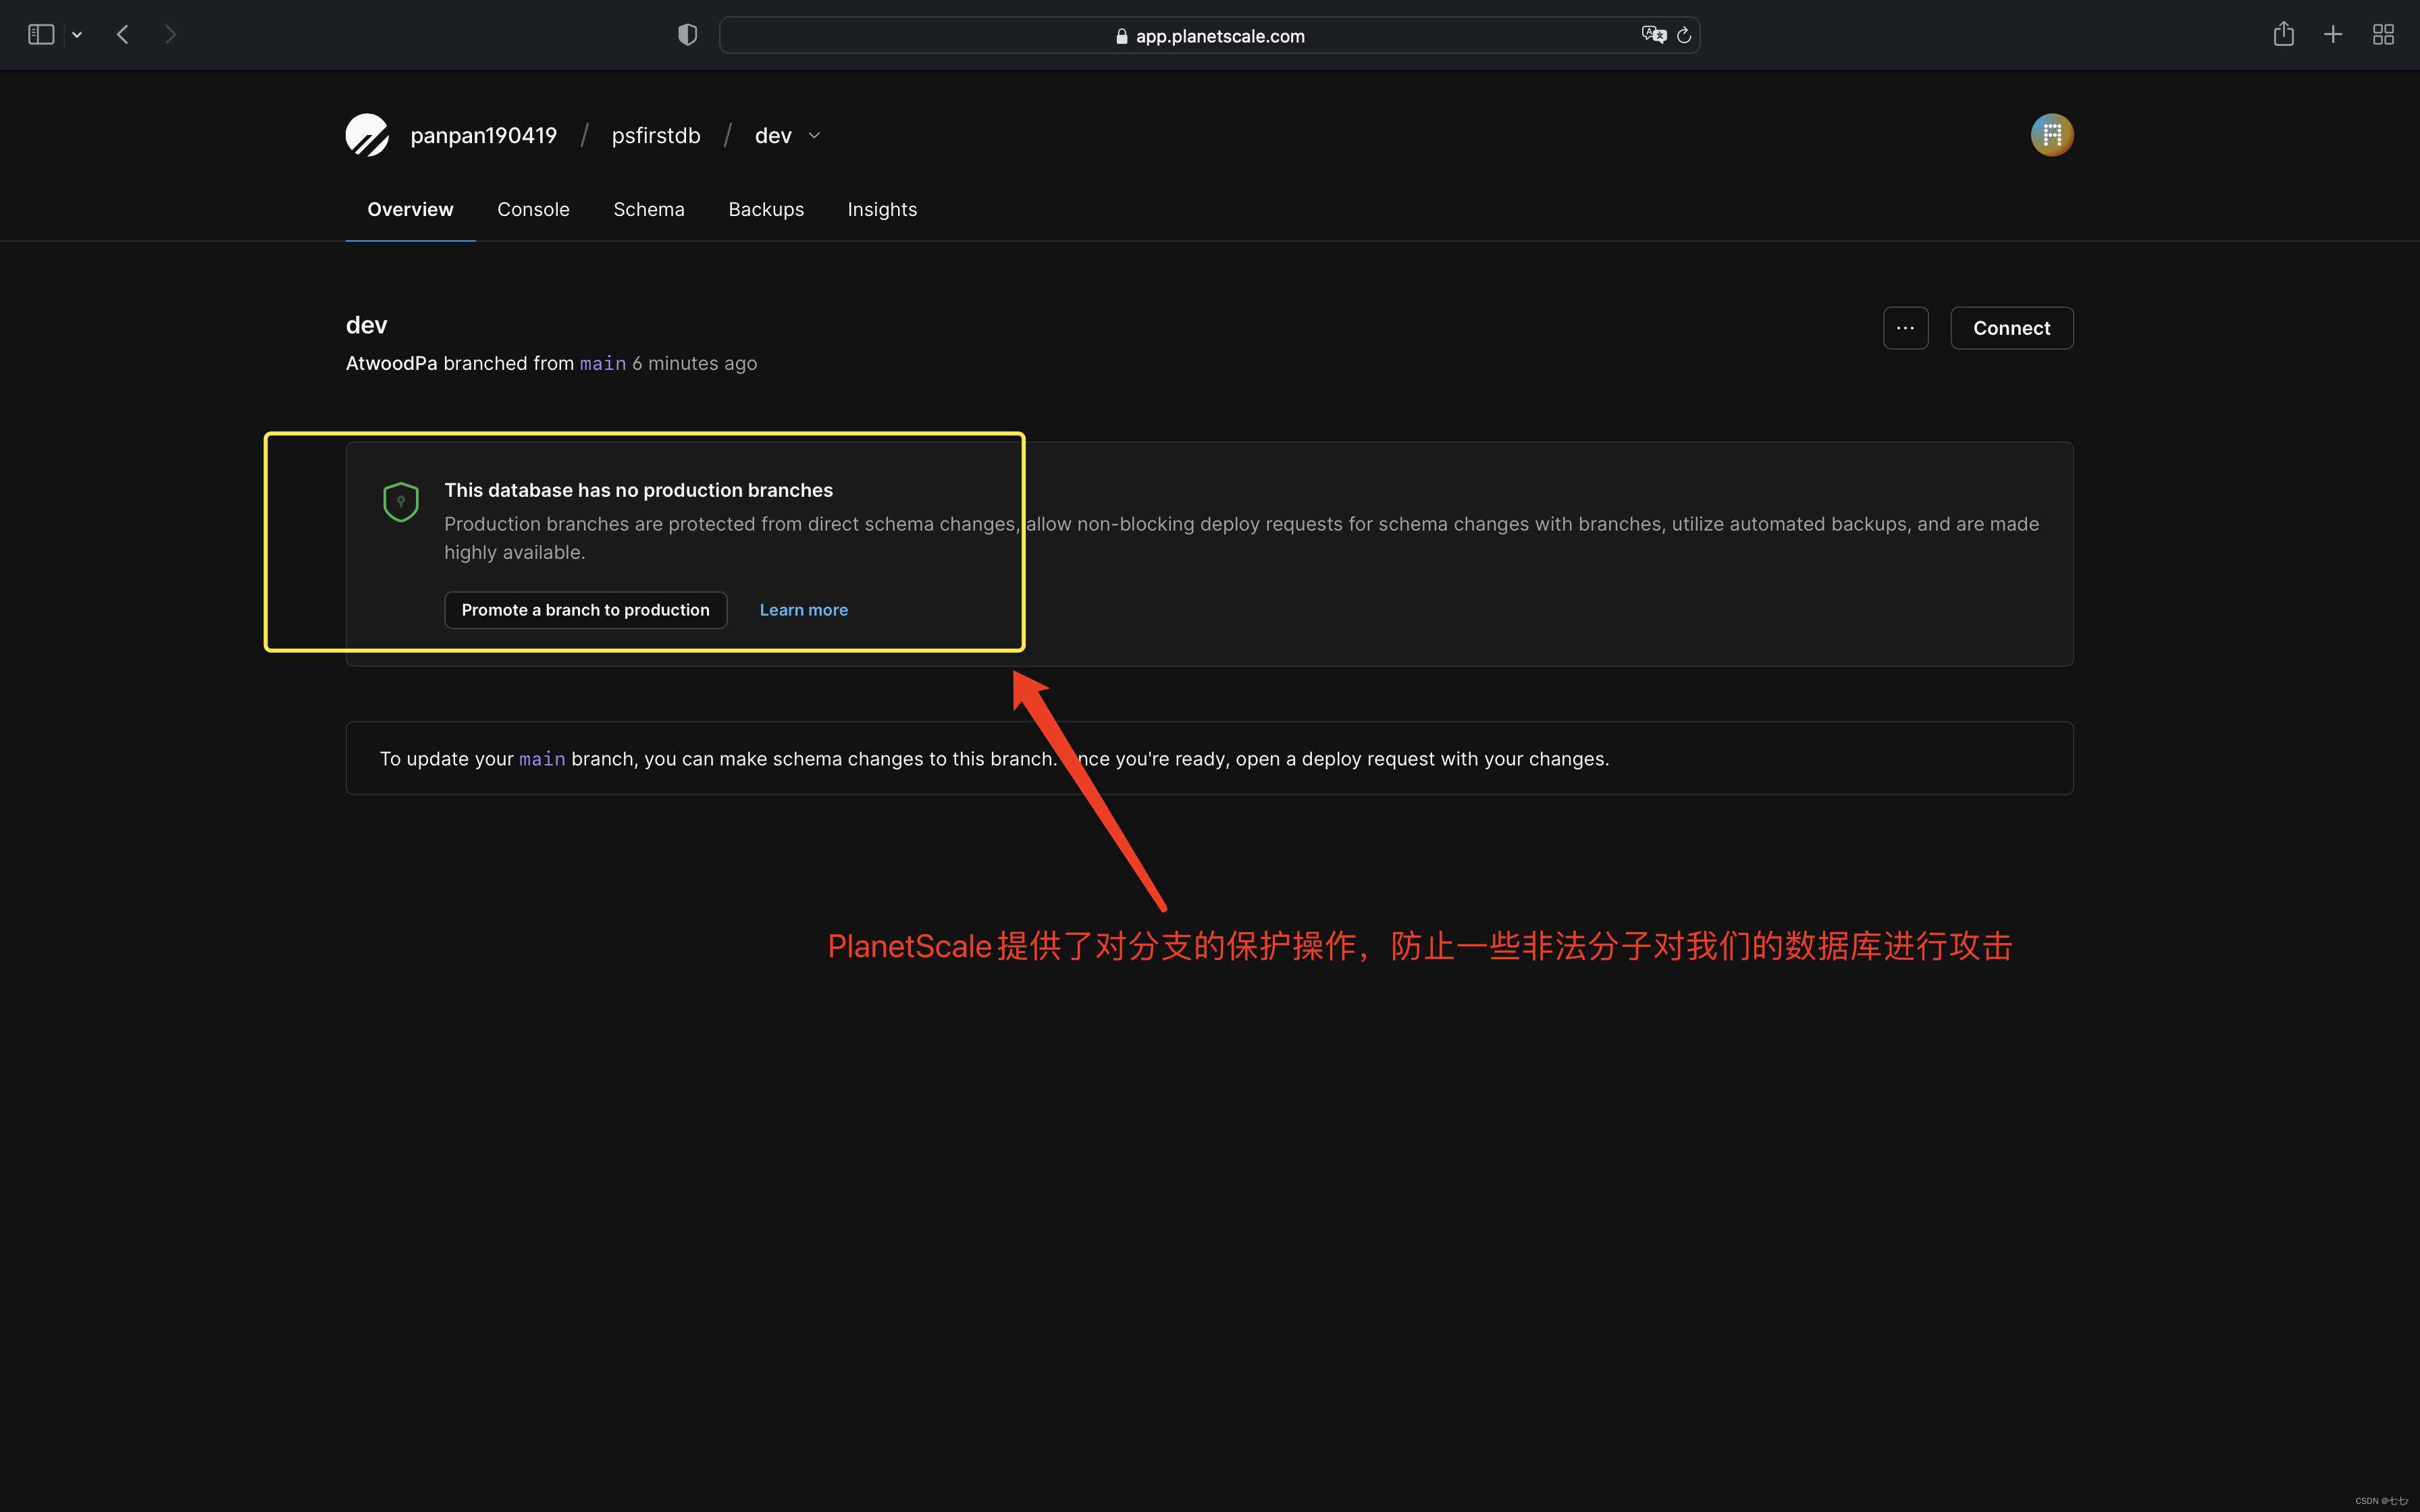Switch to the Schema tab
The width and height of the screenshot is (2420, 1512).
pyautogui.click(x=649, y=209)
